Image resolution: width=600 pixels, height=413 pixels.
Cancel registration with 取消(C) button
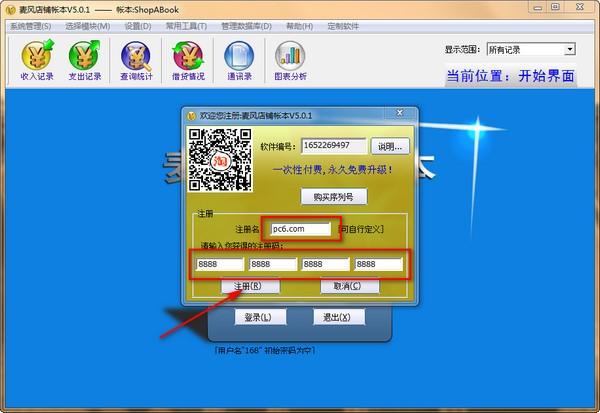pyautogui.click(x=349, y=286)
